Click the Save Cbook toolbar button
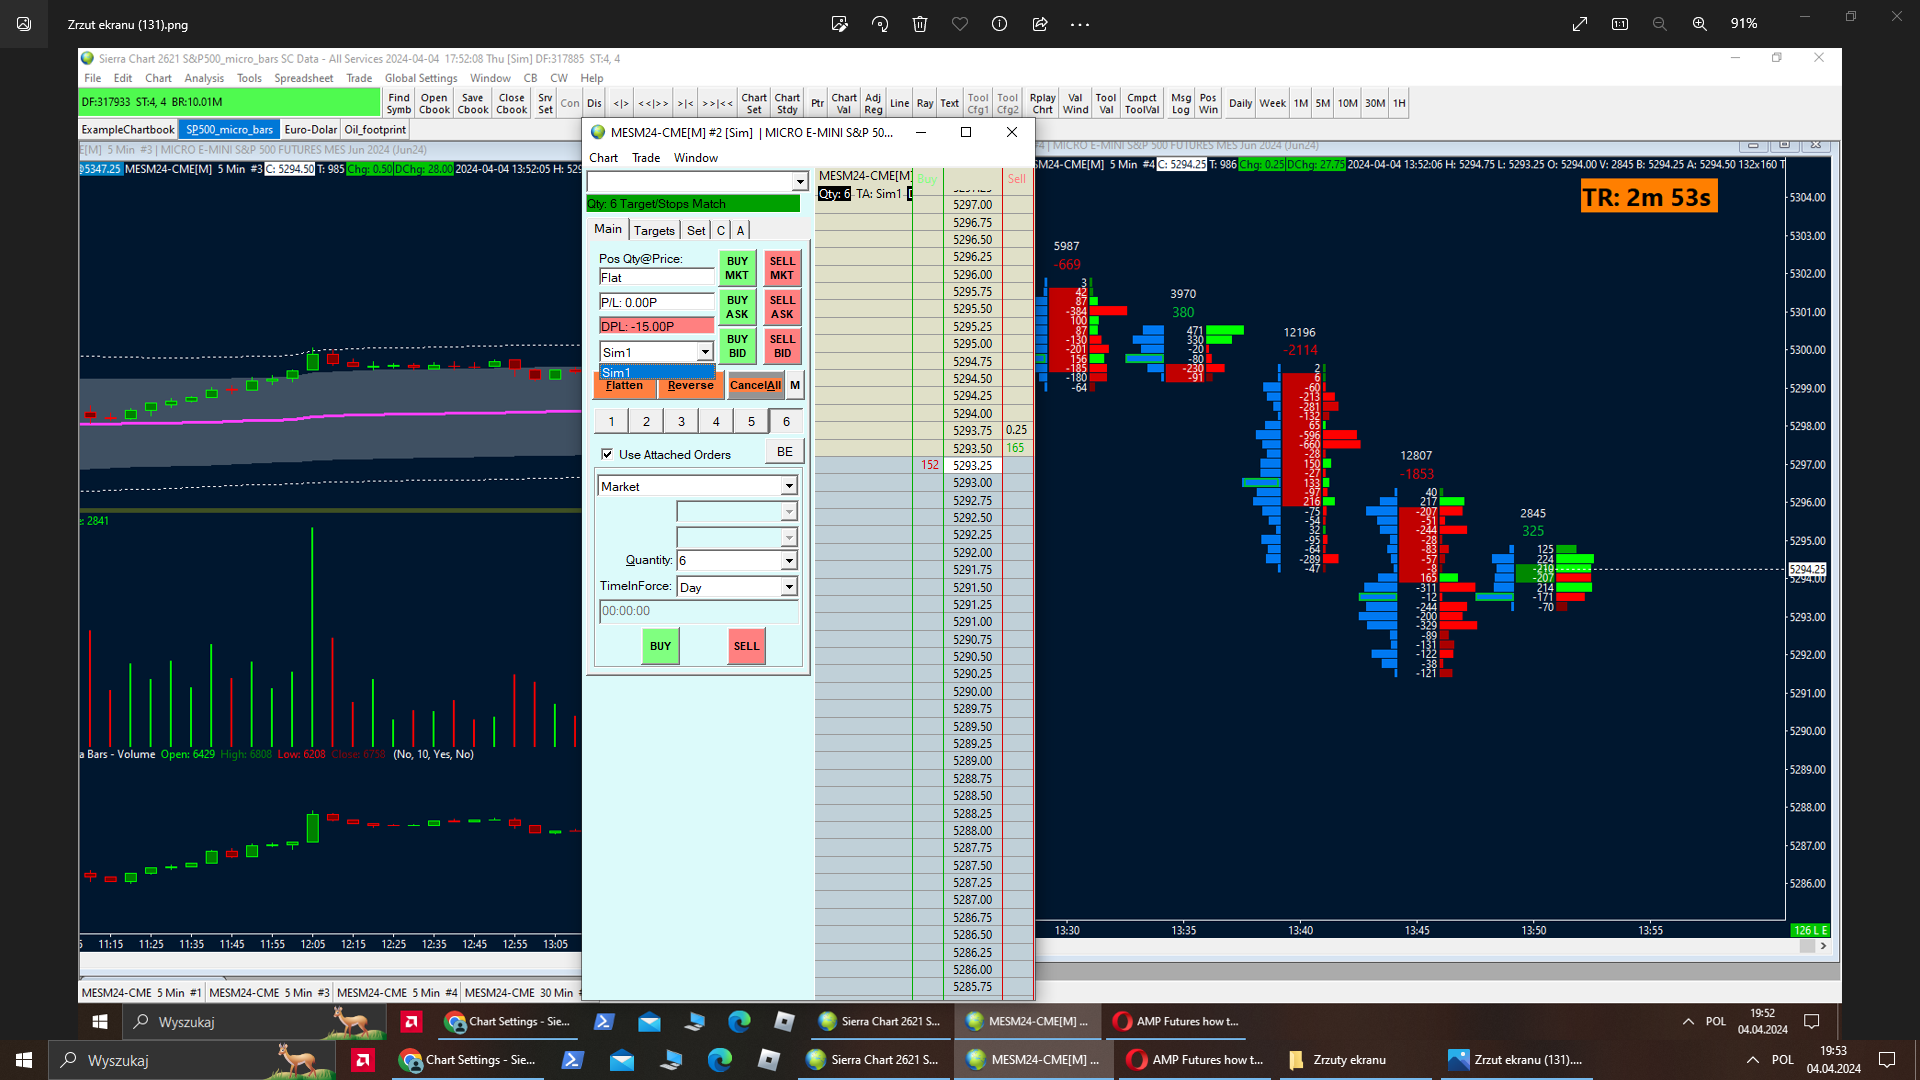The height and width of the screenshot is (1080, 1920). click(473, 103)
